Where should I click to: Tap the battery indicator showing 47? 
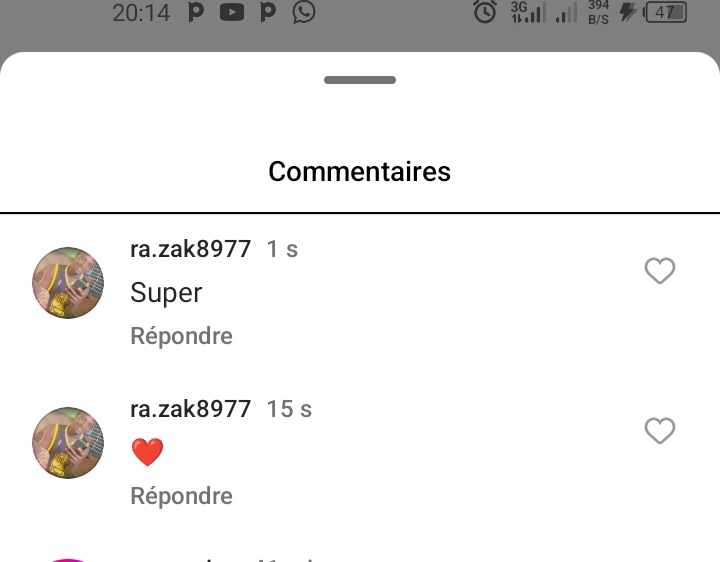[x=665, y=12]
